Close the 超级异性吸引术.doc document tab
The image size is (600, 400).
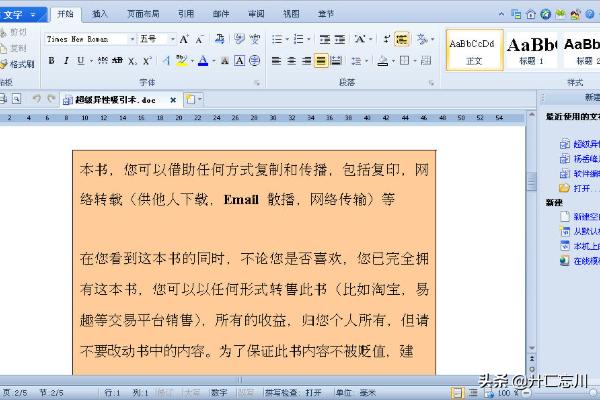pyautogui.click(x=172, y=100)
